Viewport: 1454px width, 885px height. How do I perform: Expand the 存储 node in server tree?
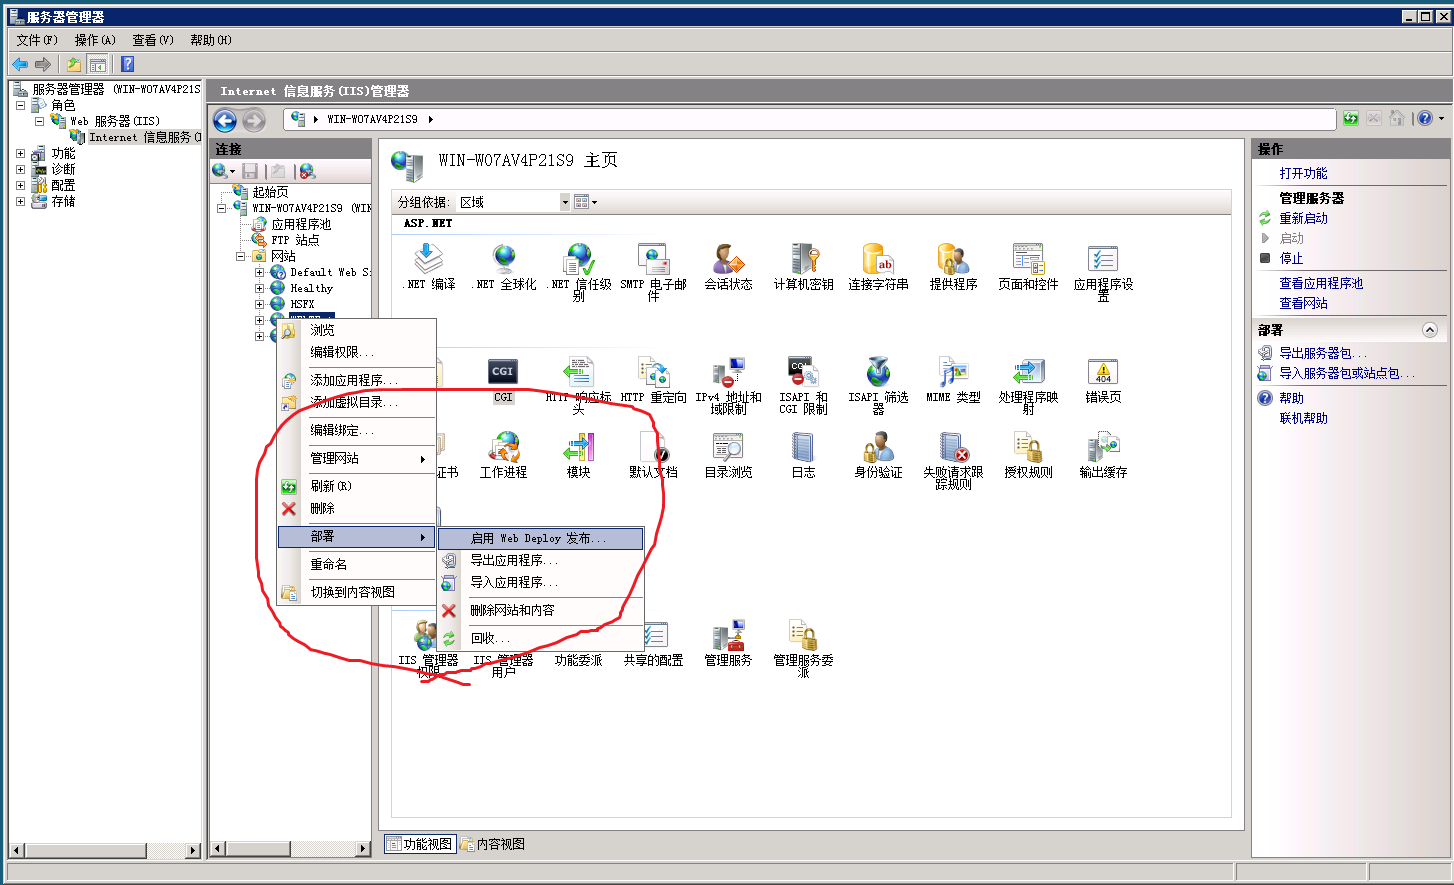(x=20, y=201)
